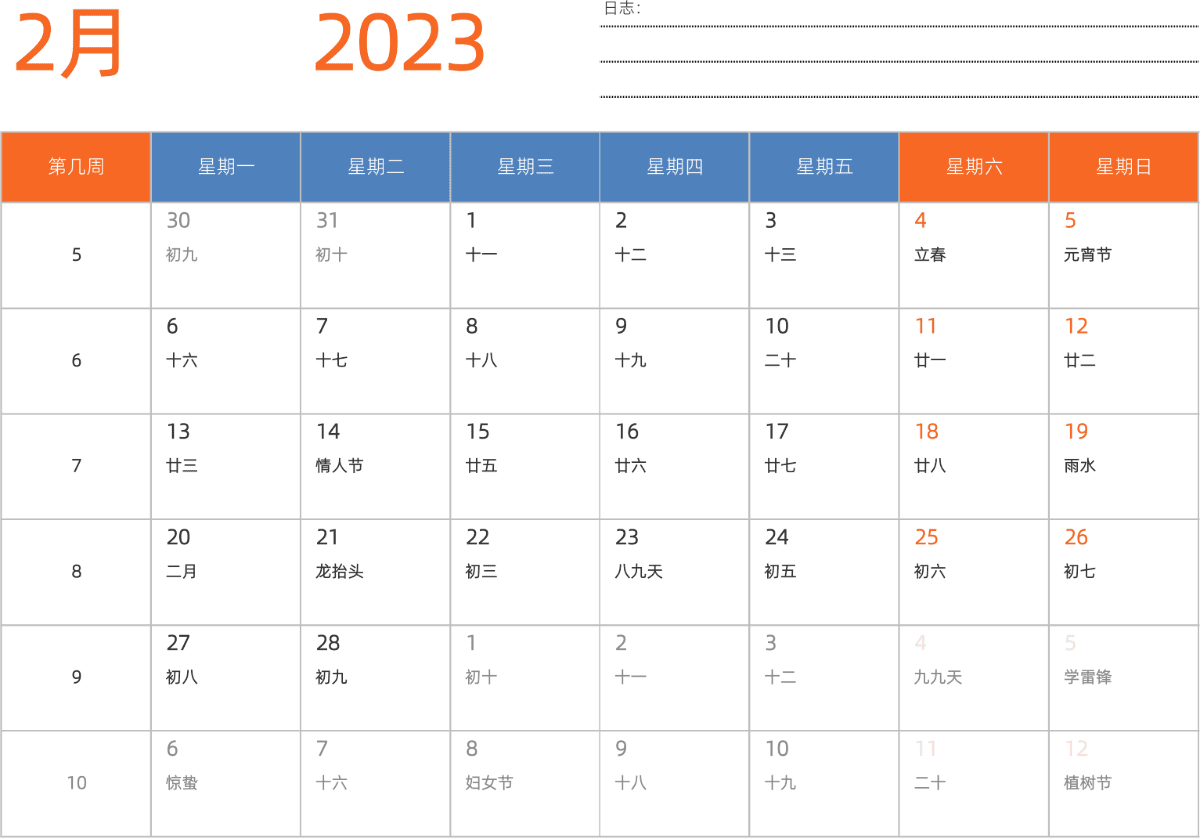Select date 26 marked 初七
This screenshot has width=1200, height=838.
tap(1124, 572)
